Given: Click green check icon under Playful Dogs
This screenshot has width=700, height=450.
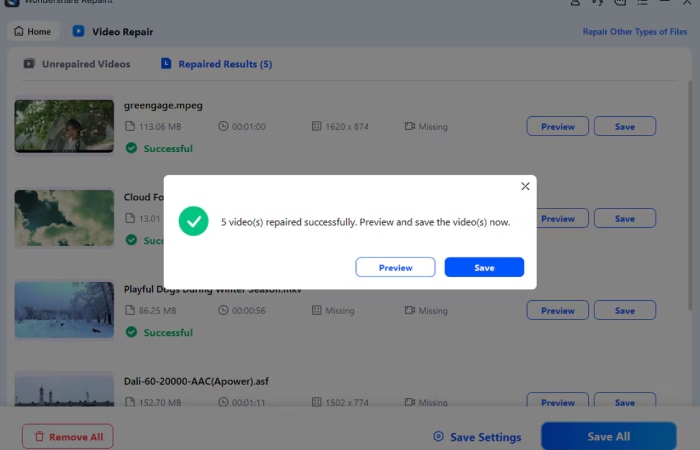Looking at the screenshot, I should click(x=131, y=332).
